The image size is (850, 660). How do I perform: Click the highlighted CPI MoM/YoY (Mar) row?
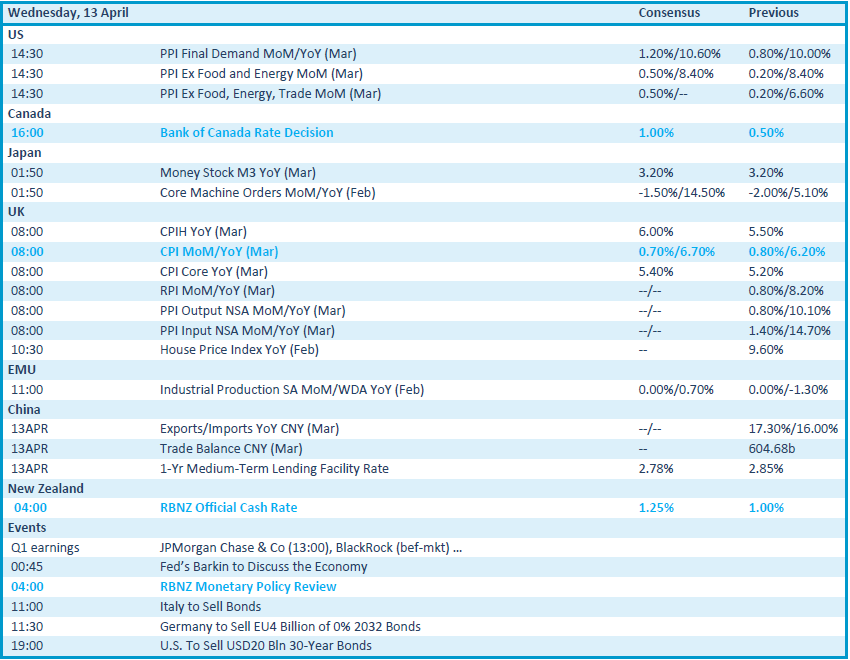[219, 252]
